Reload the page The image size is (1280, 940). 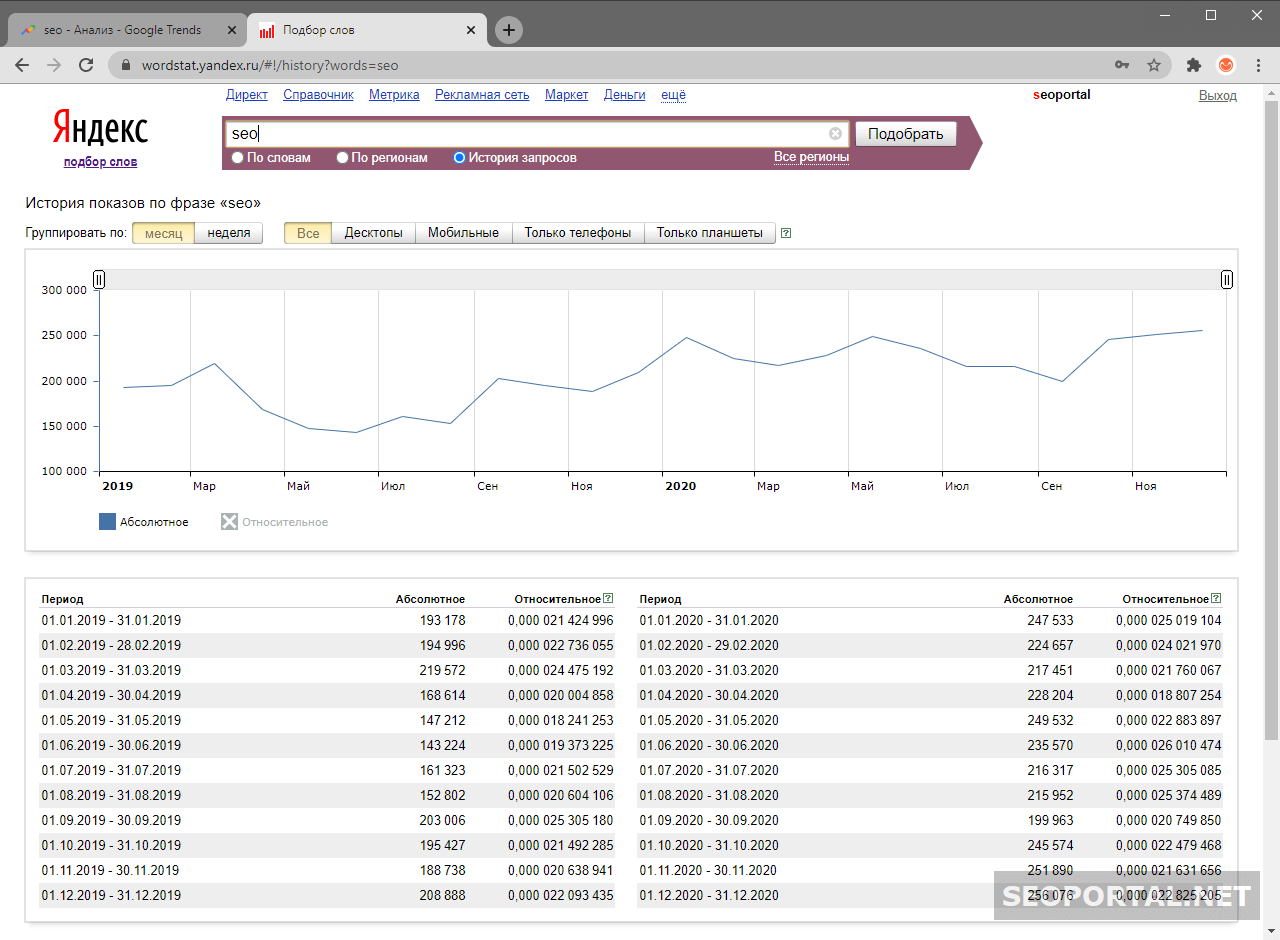(x=86, y=65)
